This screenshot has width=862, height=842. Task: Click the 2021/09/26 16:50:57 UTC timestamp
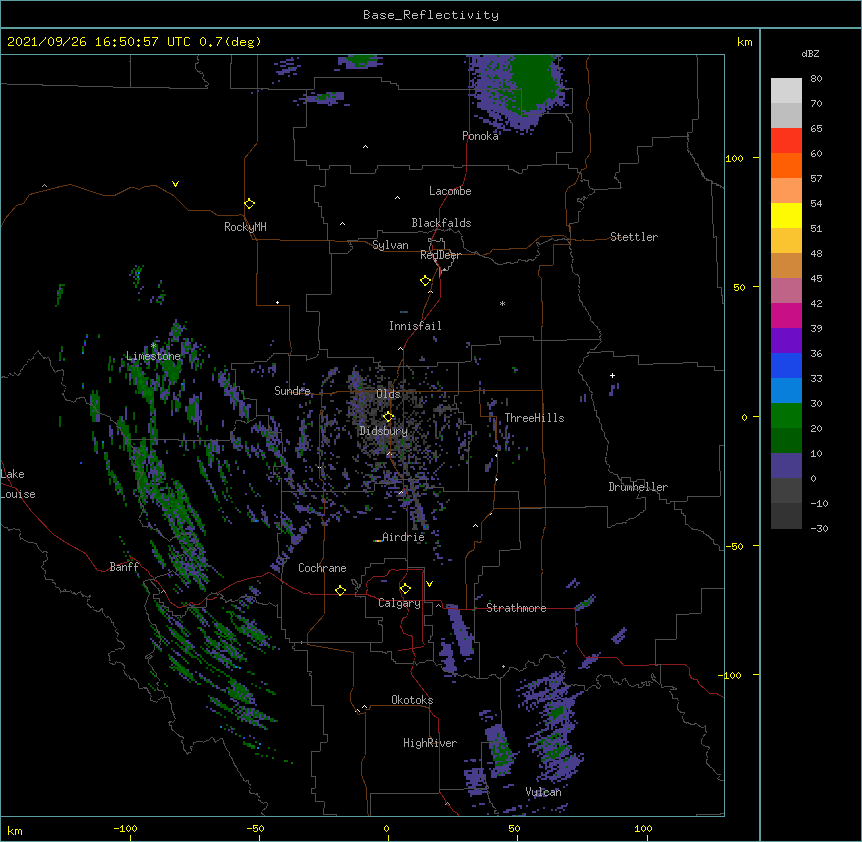pos(98,42)
